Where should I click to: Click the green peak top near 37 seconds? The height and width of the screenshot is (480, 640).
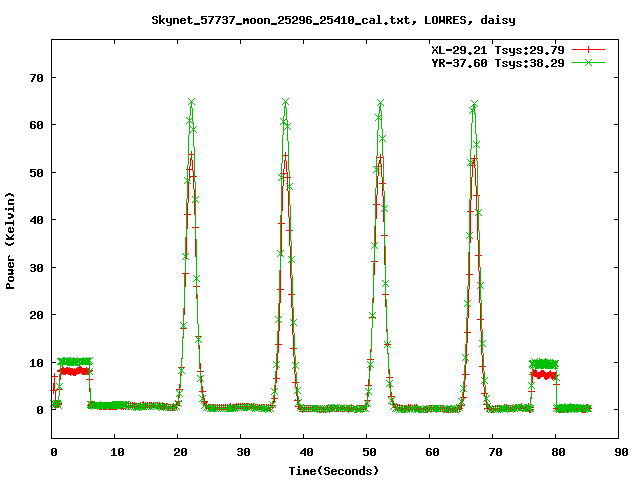point(285,102)
